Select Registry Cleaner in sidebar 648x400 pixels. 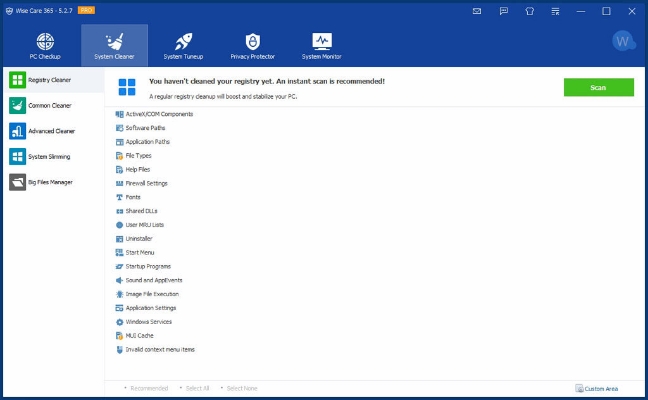[x=54, y=80]
